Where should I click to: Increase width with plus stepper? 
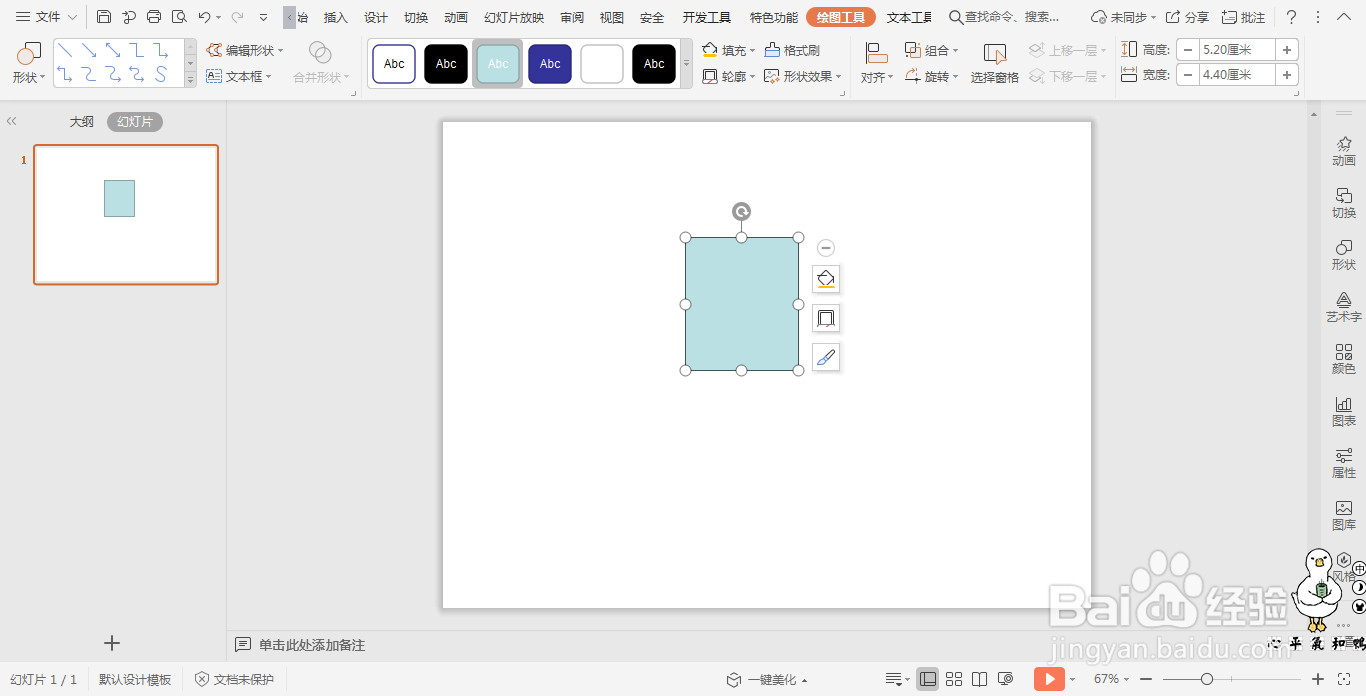pyautogui.click(x=1287, y=74)
